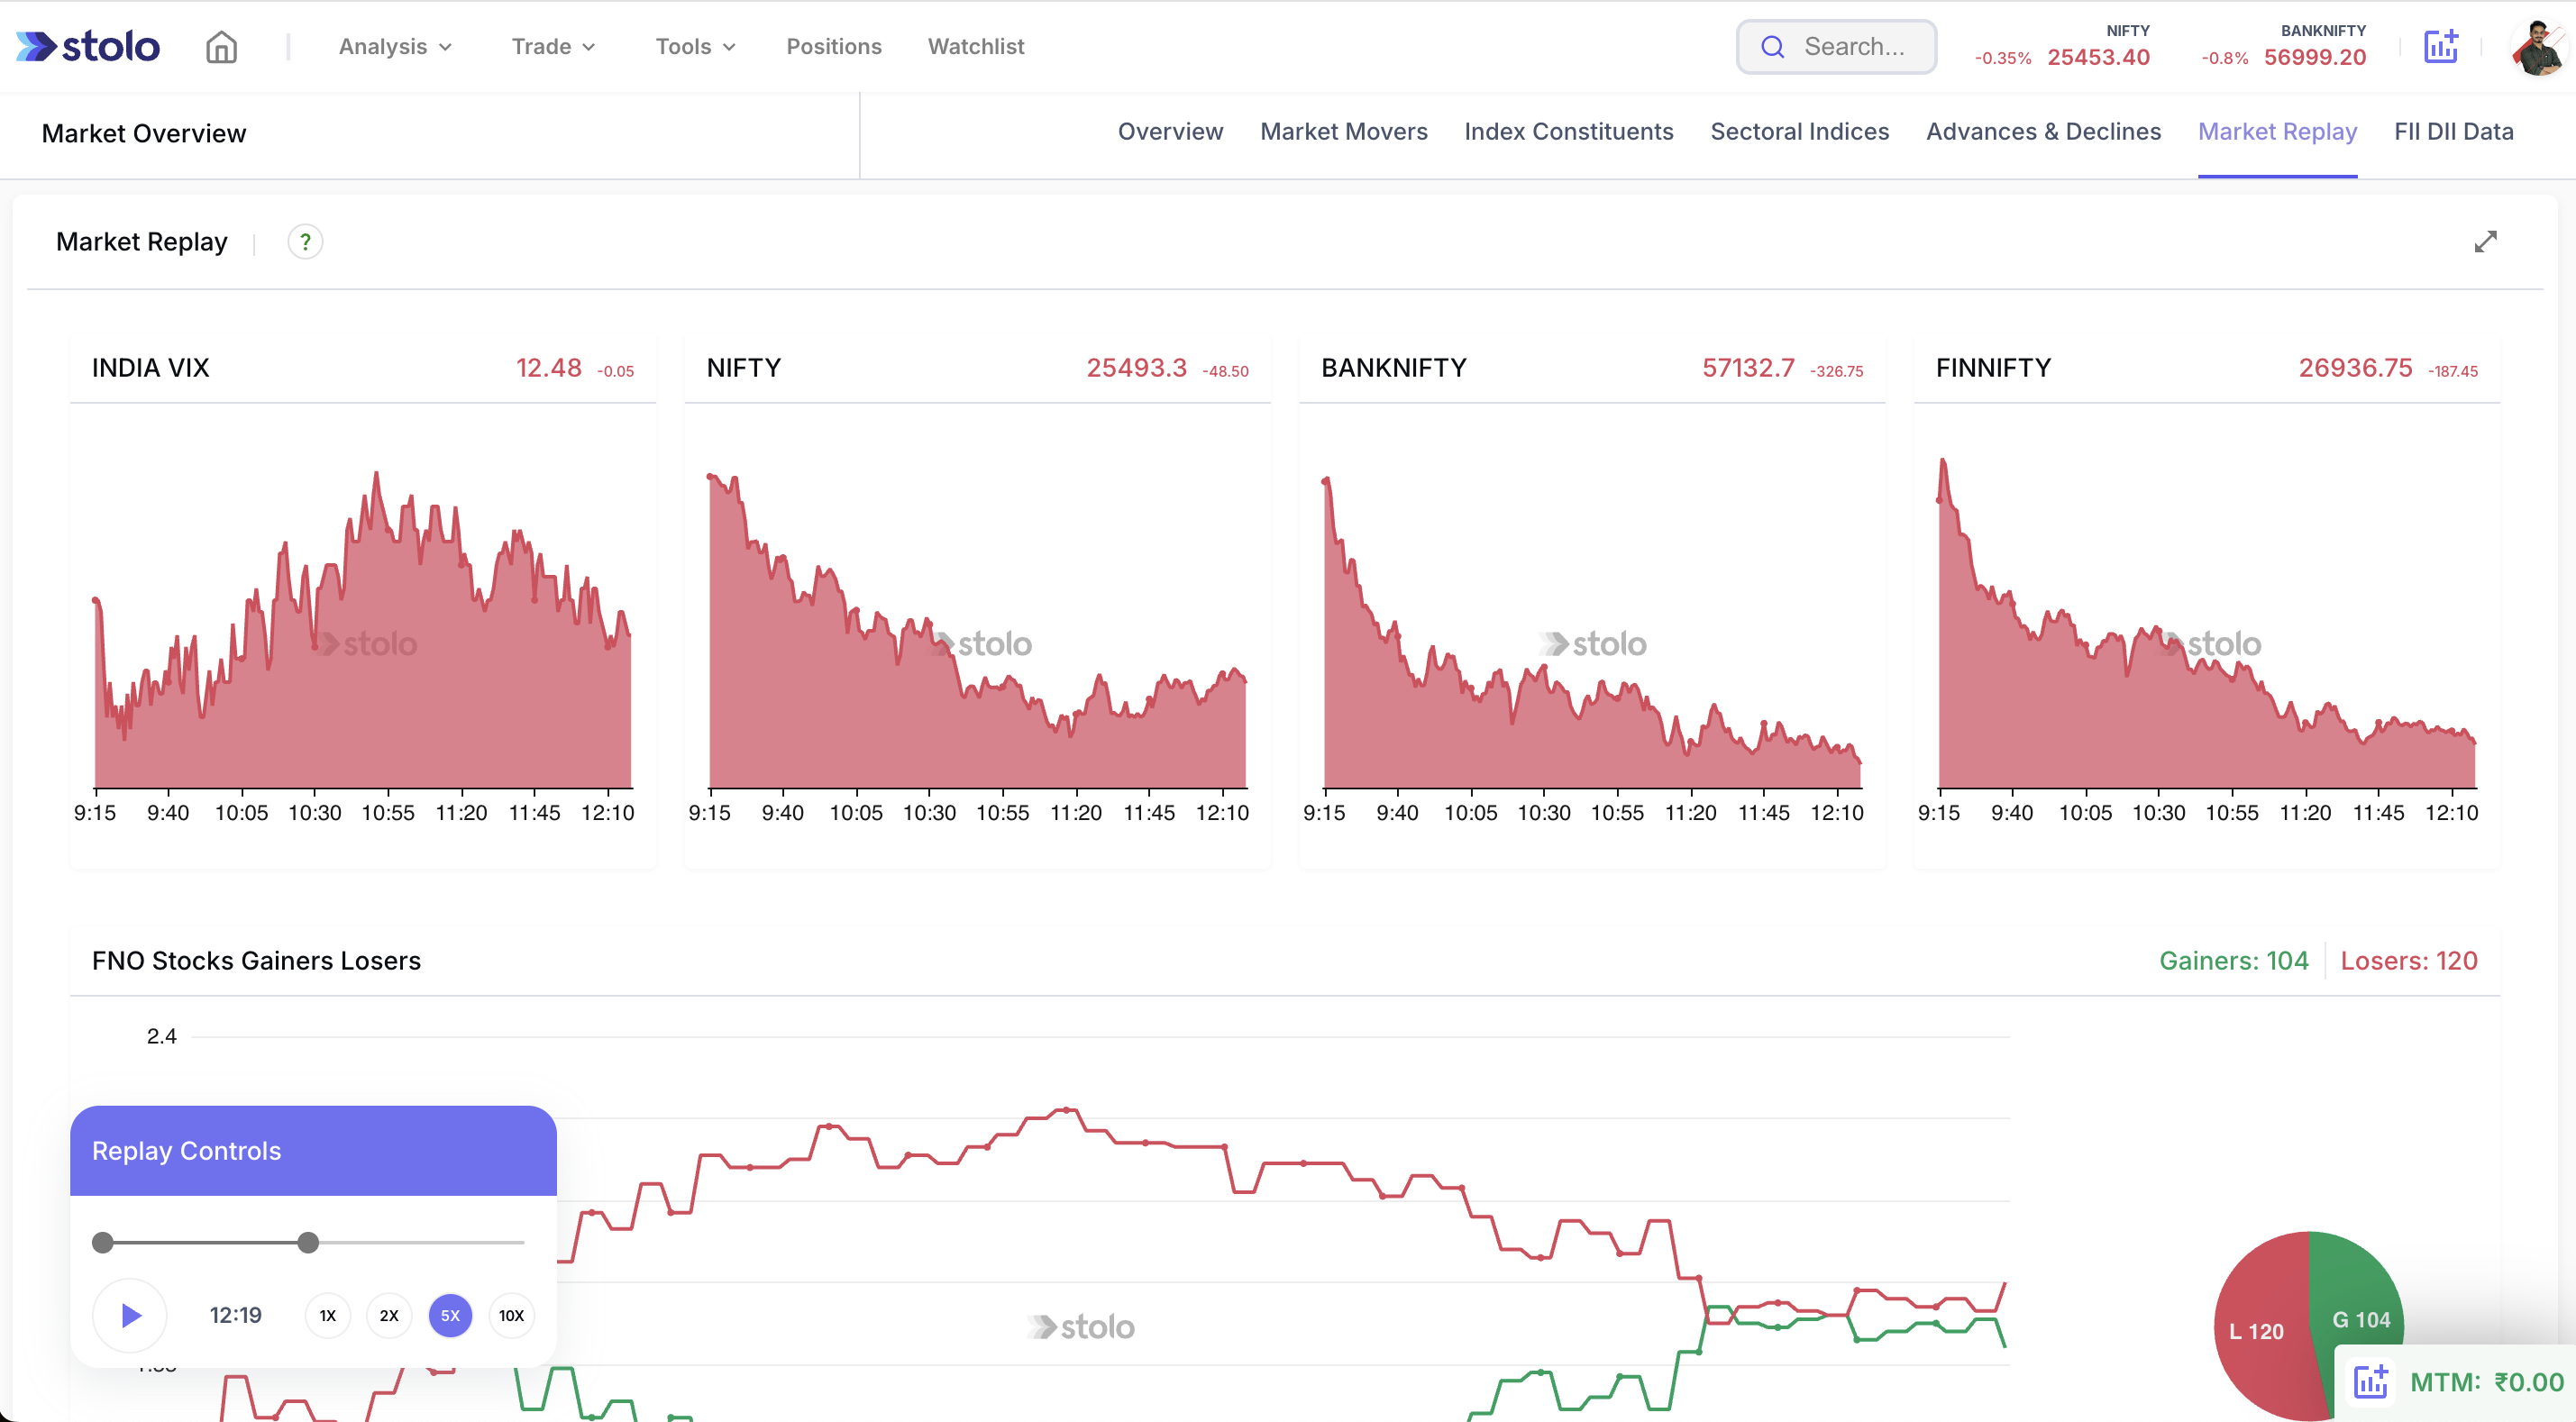Click the FINNIFTY chart title
The image size is (2576, 1422).
click(x=1993, y=368)
